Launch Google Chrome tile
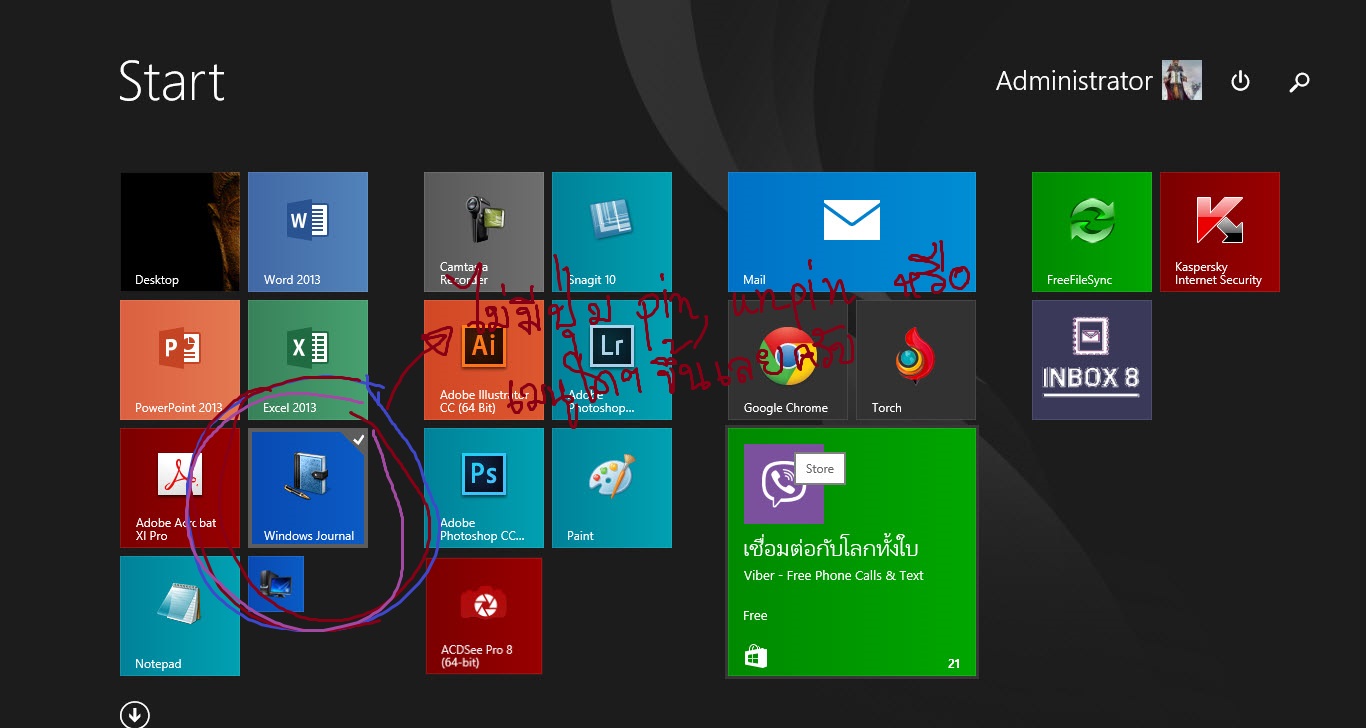 [788, 360]
